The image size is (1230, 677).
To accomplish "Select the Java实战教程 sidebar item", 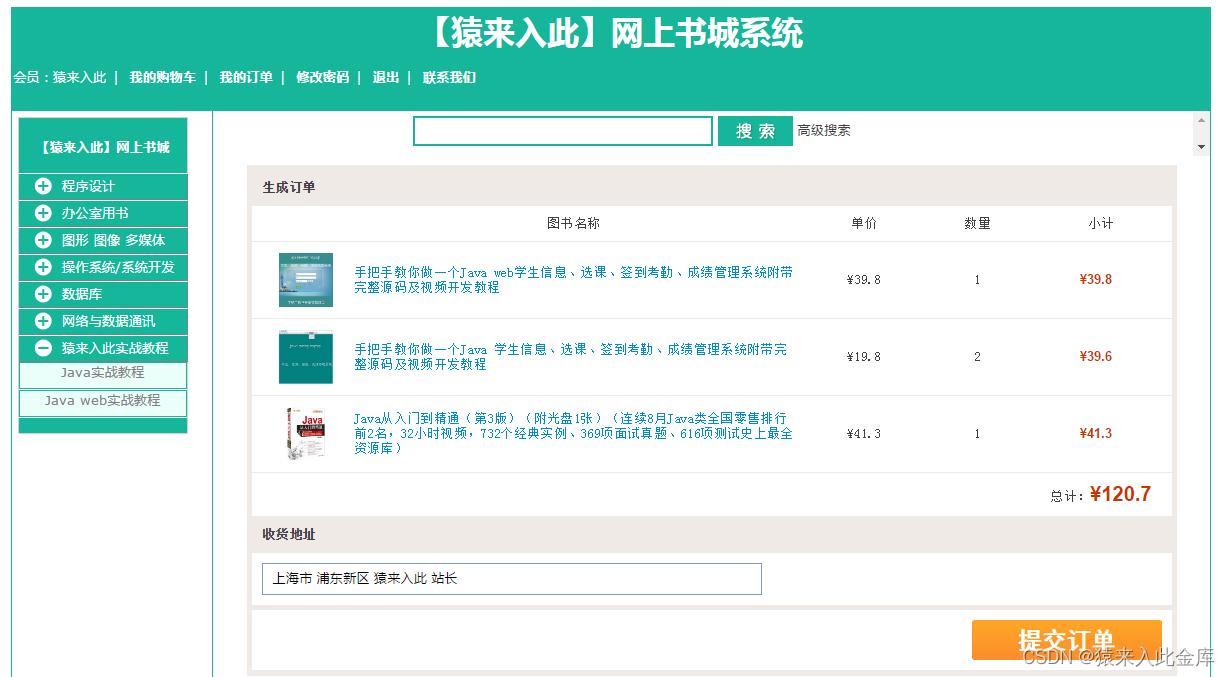I will (102, 372).
